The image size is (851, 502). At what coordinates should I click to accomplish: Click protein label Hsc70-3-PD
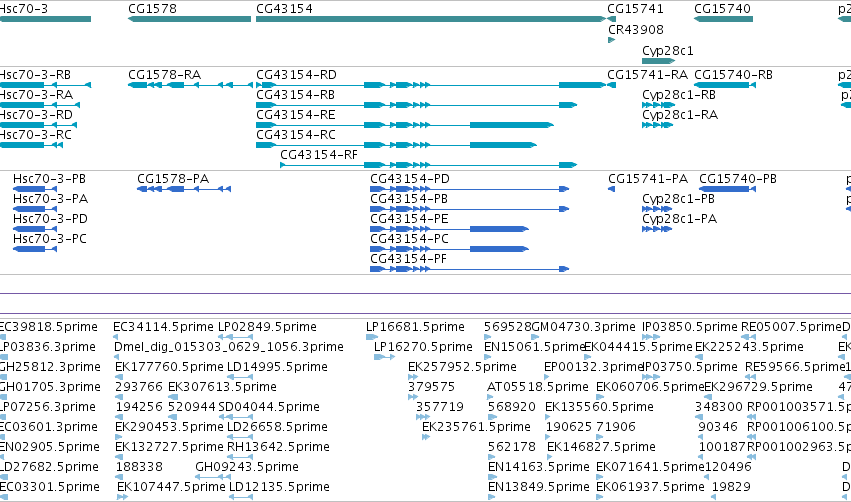point(50,219)
